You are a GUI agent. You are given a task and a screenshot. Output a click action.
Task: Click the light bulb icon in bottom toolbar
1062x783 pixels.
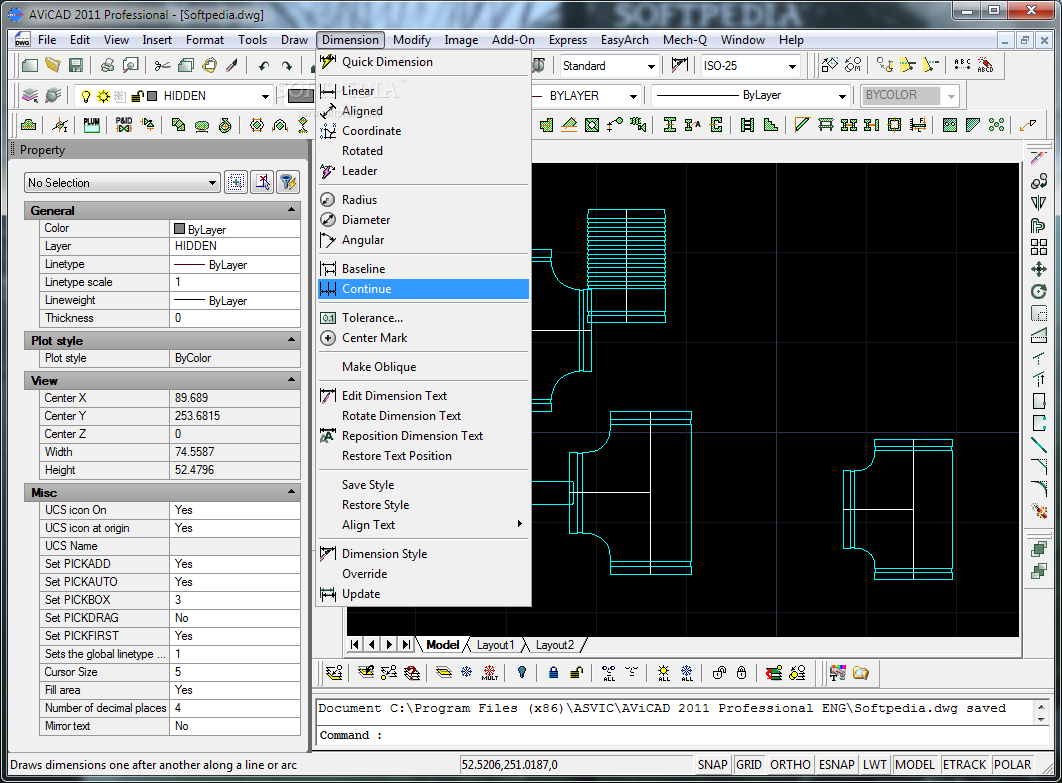522,673
